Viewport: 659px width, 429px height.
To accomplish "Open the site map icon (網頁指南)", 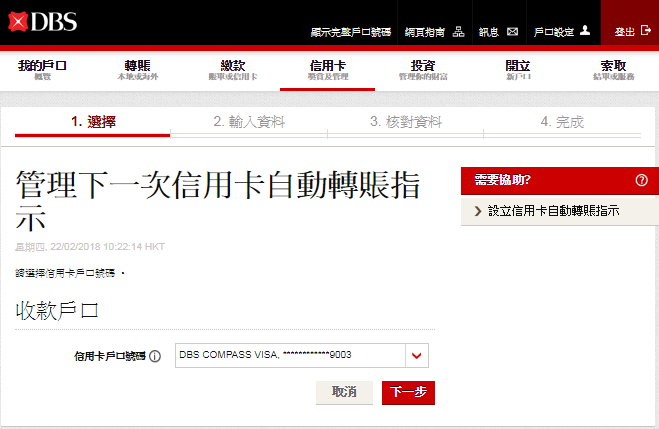I will coord(459,32).
